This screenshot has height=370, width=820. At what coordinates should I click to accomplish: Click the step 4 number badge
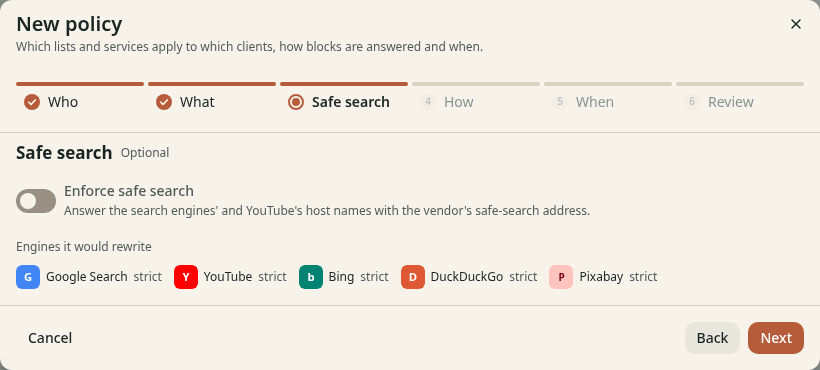428,102
